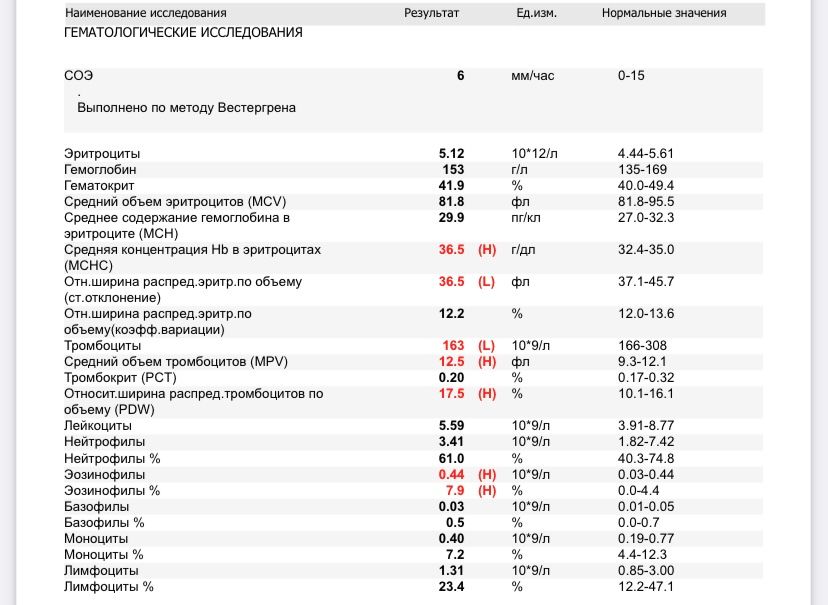Click the Гемоглобин result value 153
Screen dimensions: 828x605
coord(452,170)
